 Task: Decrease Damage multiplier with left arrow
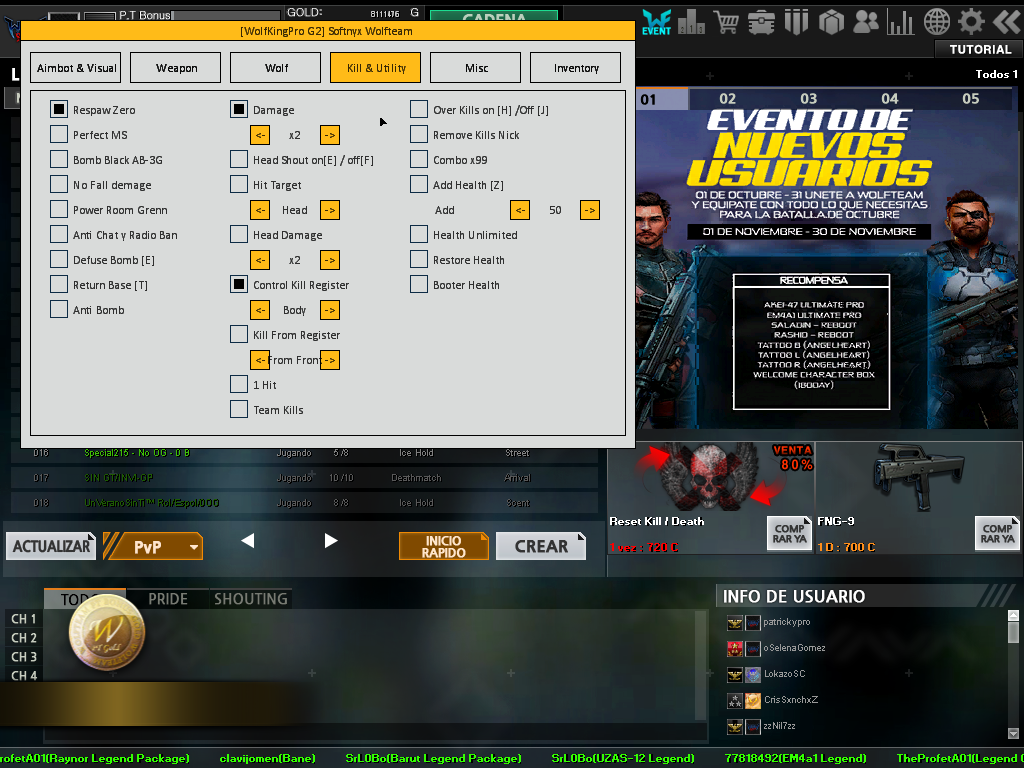tap(260, 135)
